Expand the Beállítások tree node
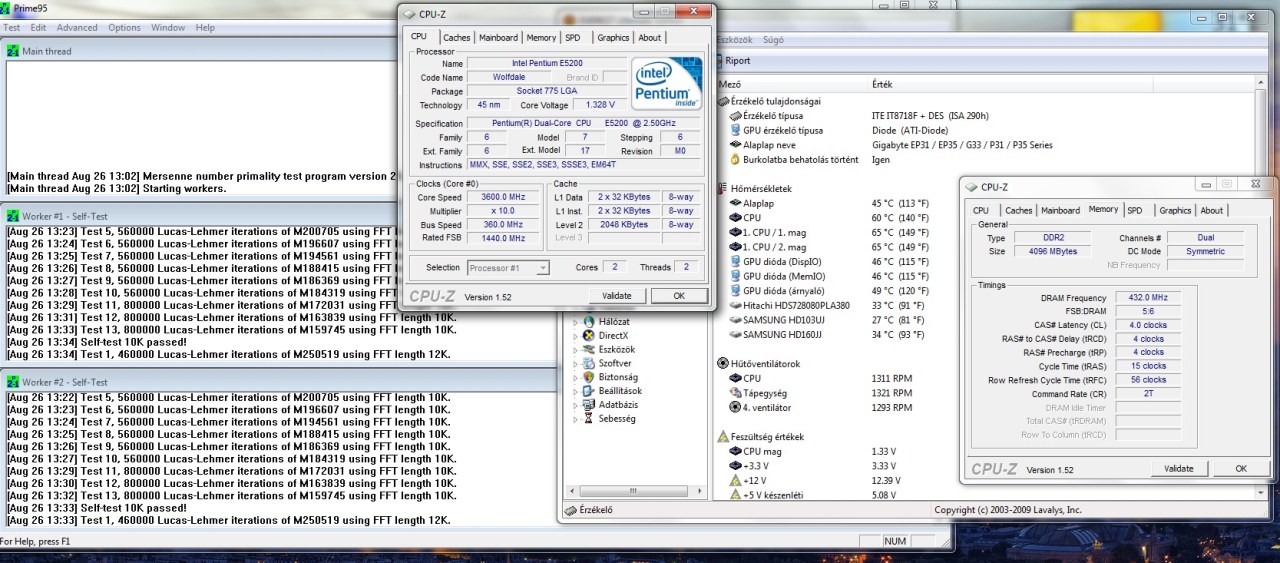The width and height of the screenshot is (1280, 563). (574, 391)
